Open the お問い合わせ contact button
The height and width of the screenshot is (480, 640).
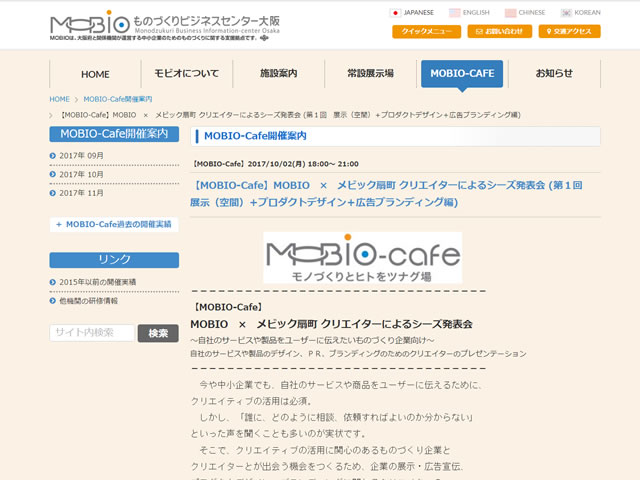coord(500,31)
